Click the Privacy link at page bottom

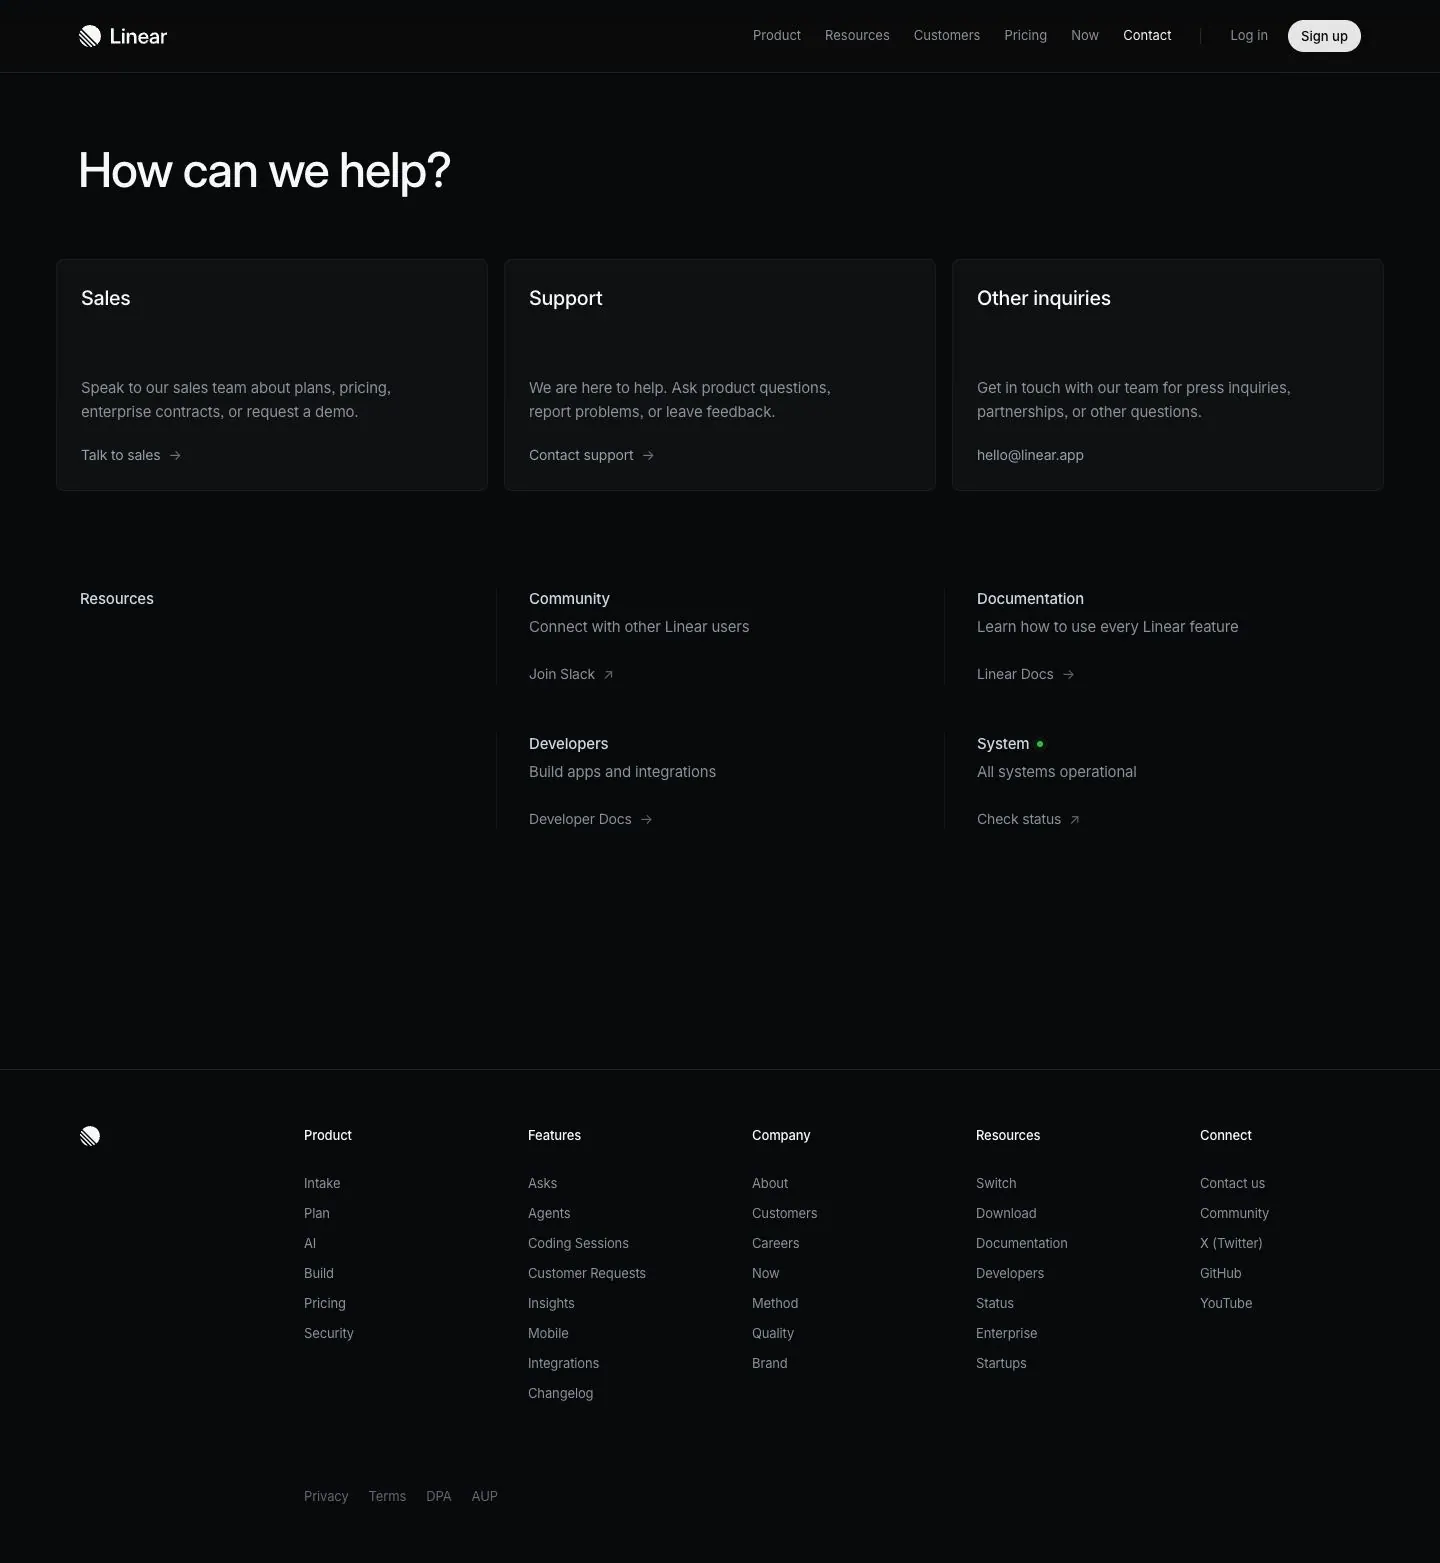click(x=326, y=1496)
